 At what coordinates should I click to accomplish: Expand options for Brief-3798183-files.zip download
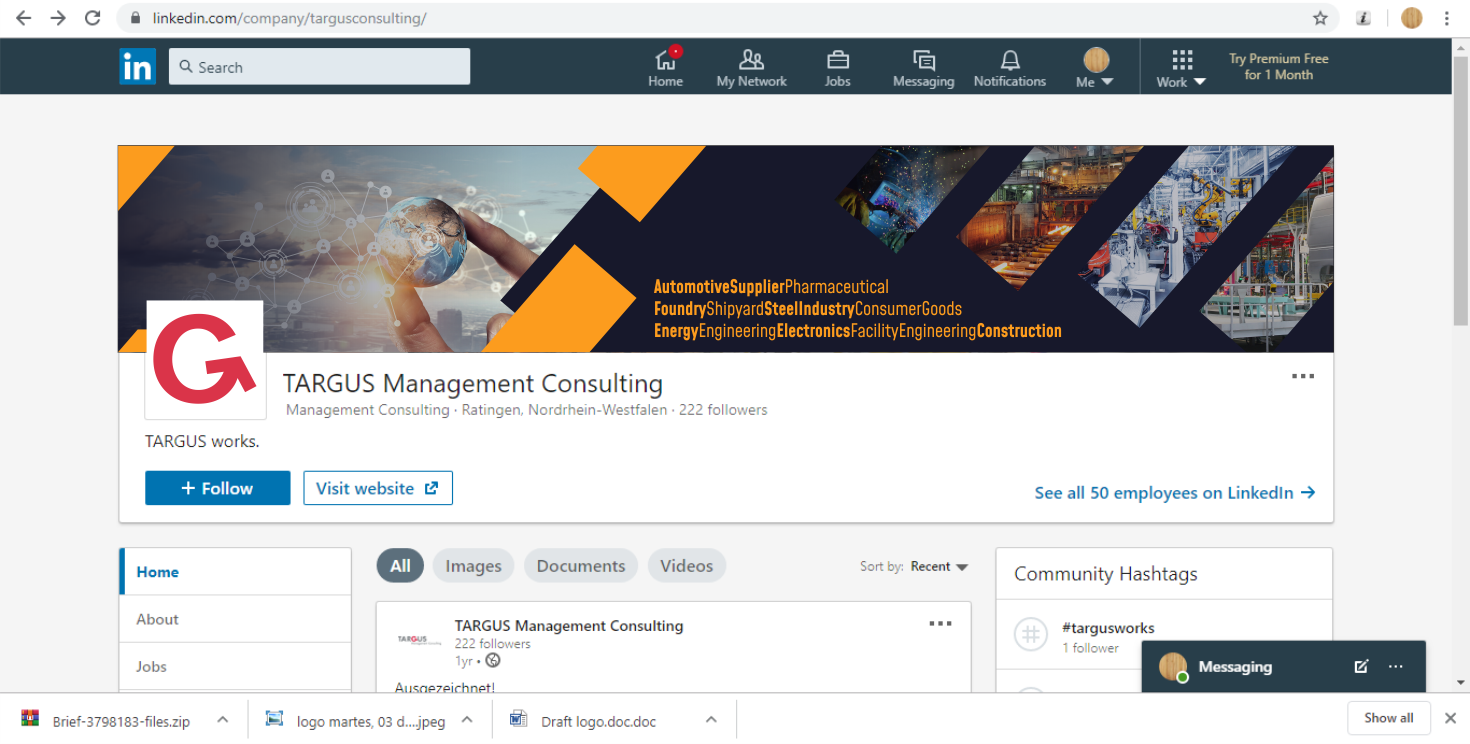click(x=222, y=720)
